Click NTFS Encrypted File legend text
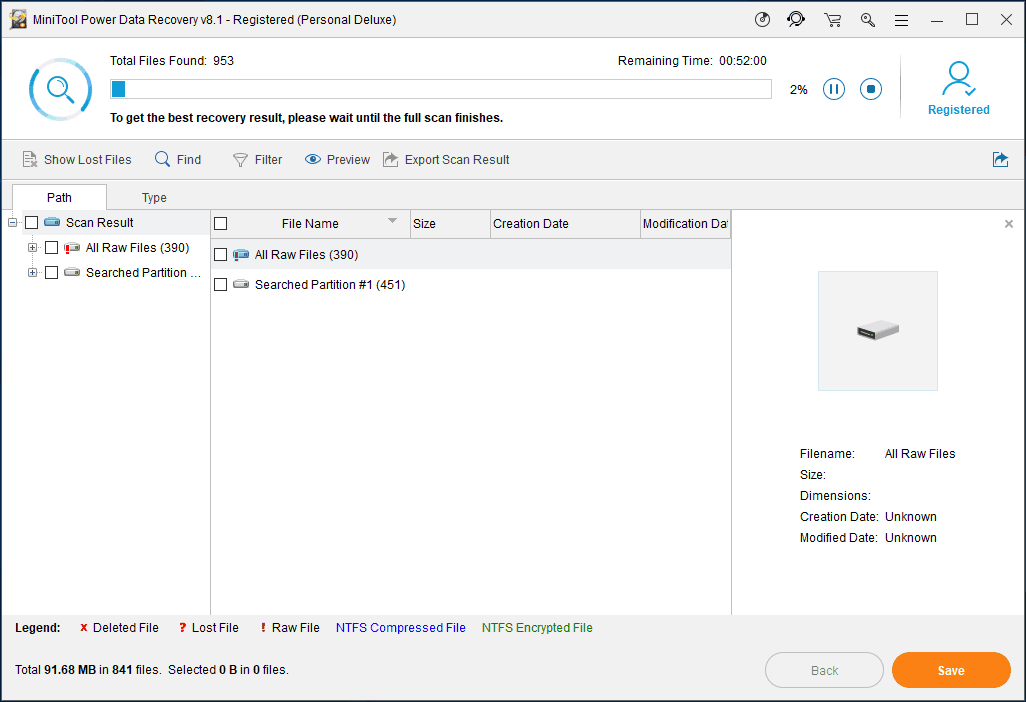Screen dimensions: 1026x702 [x=537, y=627]
